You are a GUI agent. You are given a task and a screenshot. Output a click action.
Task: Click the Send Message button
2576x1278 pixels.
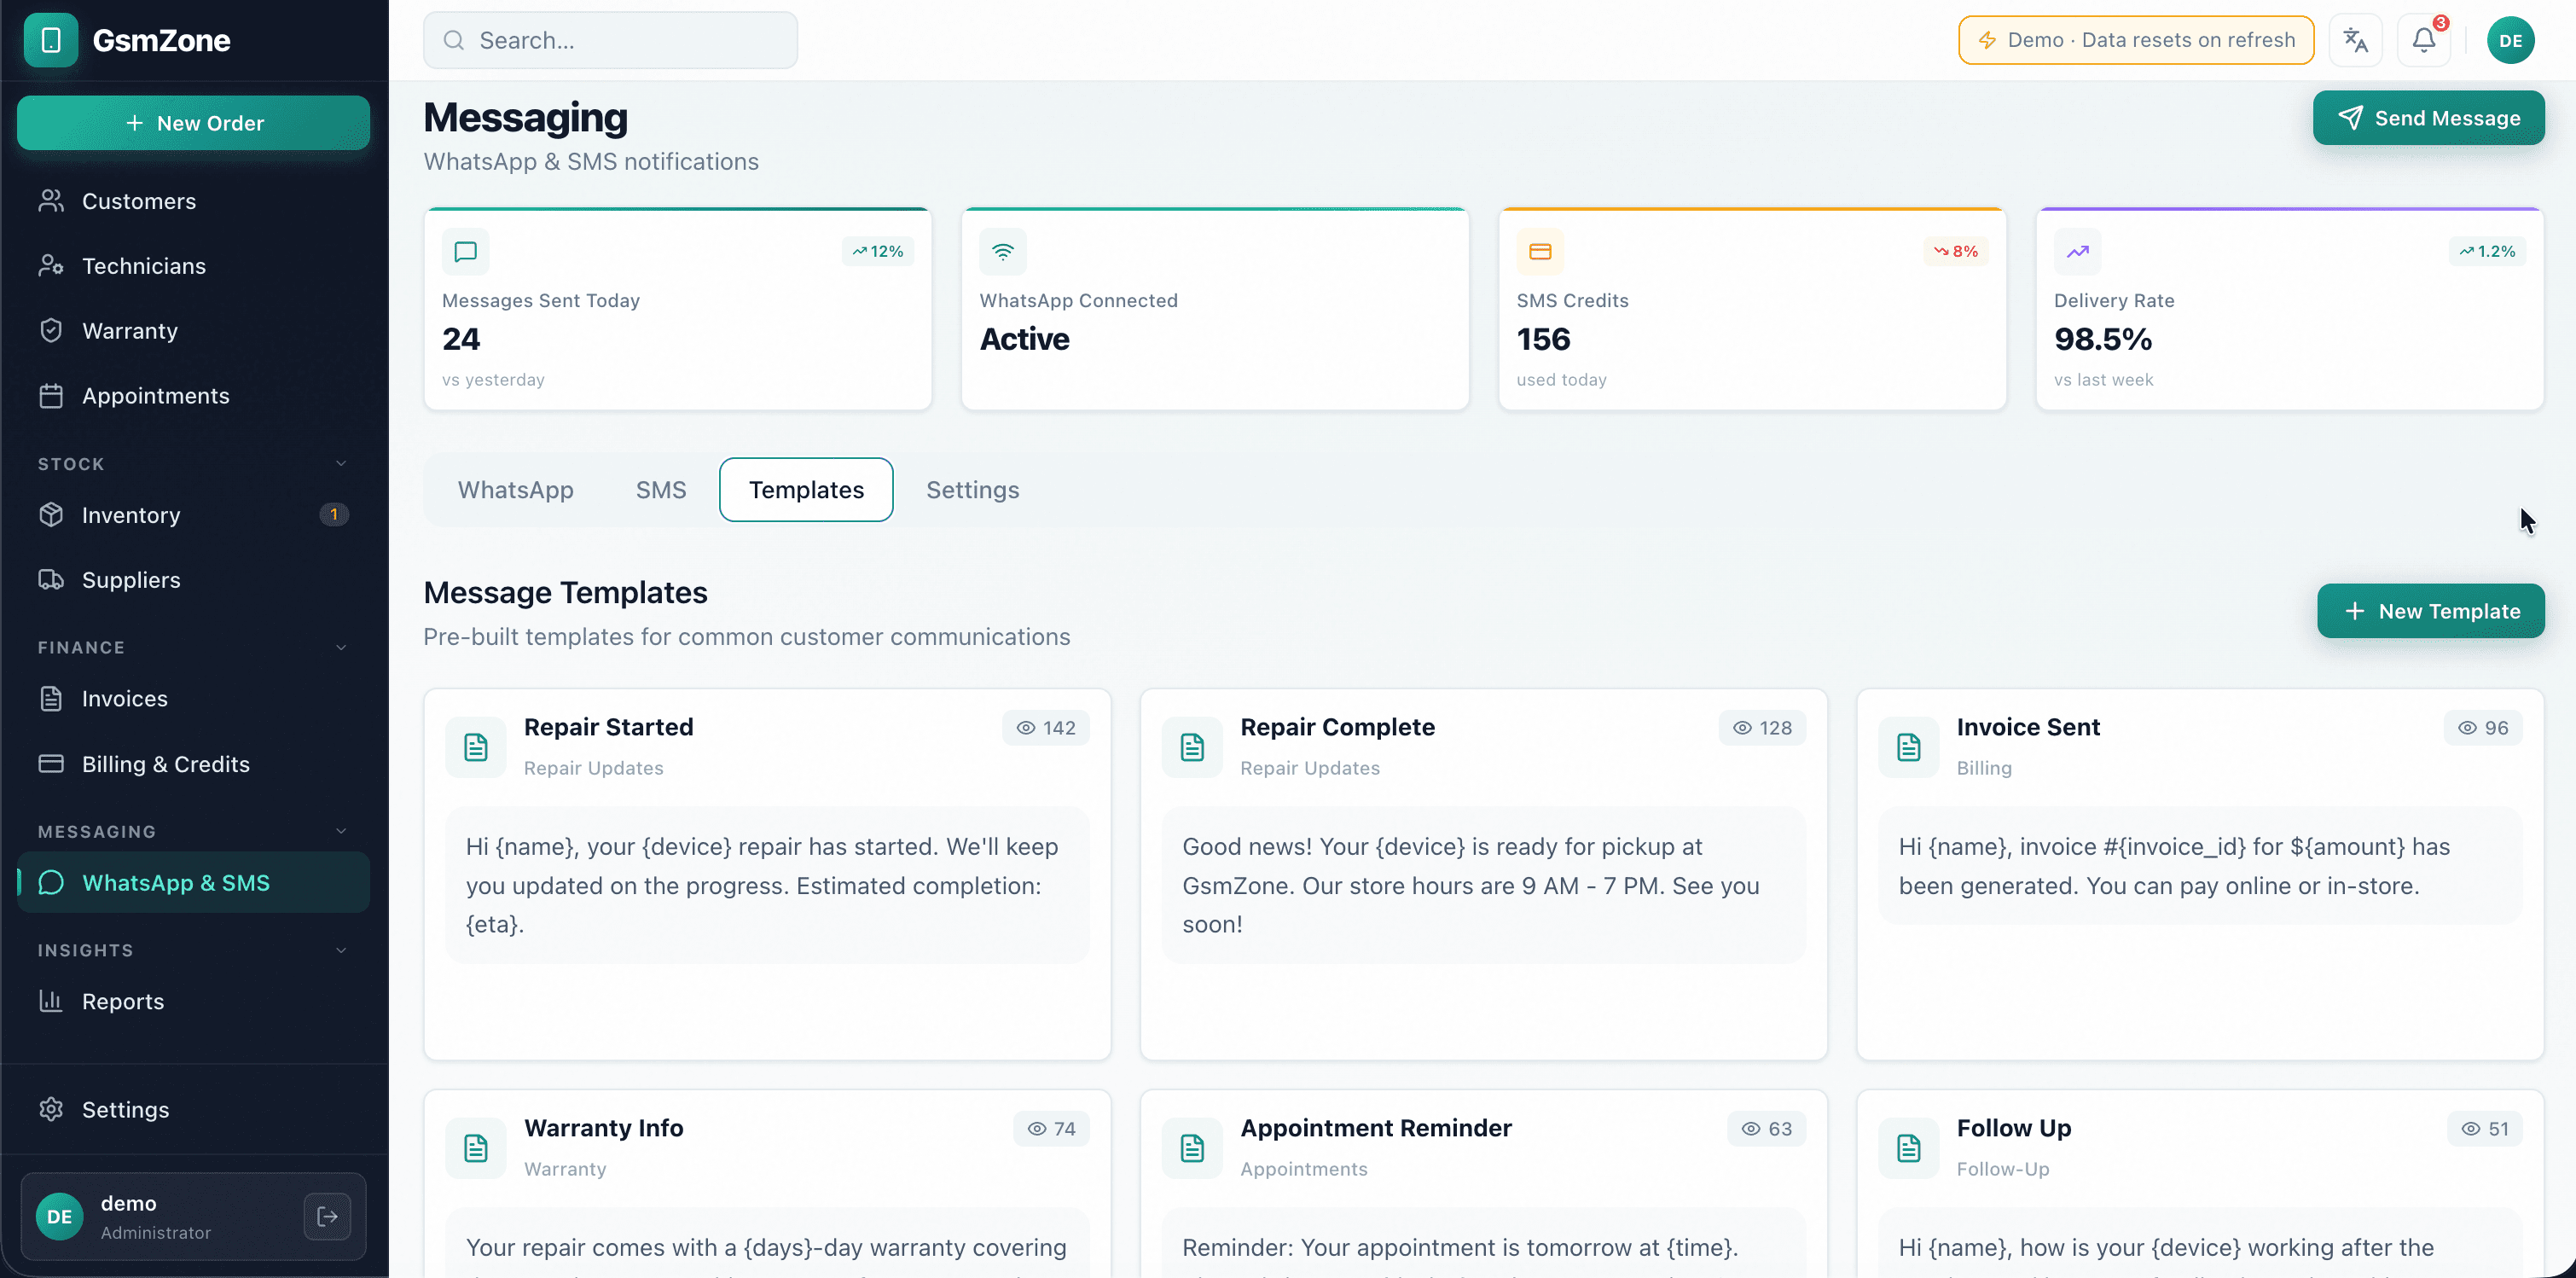click(x=2429, y=117)
